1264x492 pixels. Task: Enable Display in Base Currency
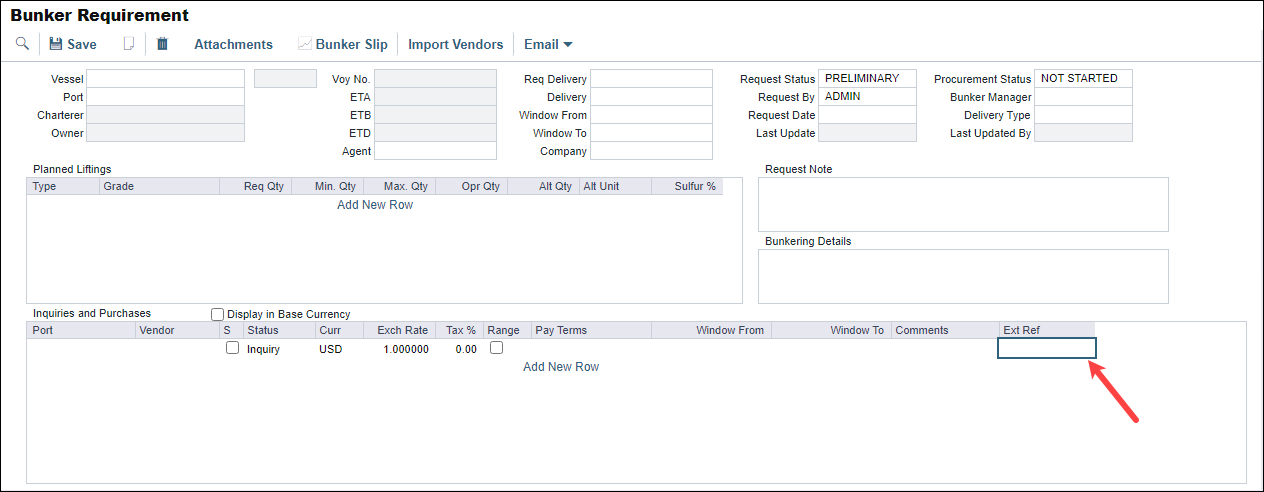pos(218,314)
